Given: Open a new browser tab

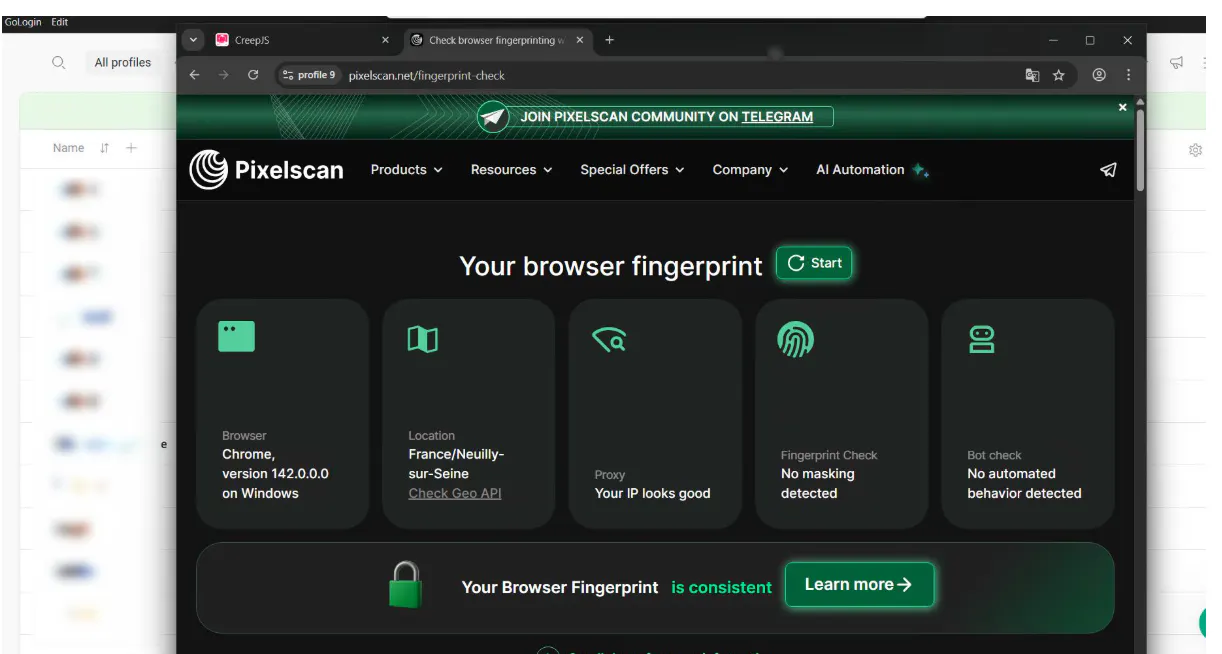Looking at the screenshot, I should pos(609,40).
